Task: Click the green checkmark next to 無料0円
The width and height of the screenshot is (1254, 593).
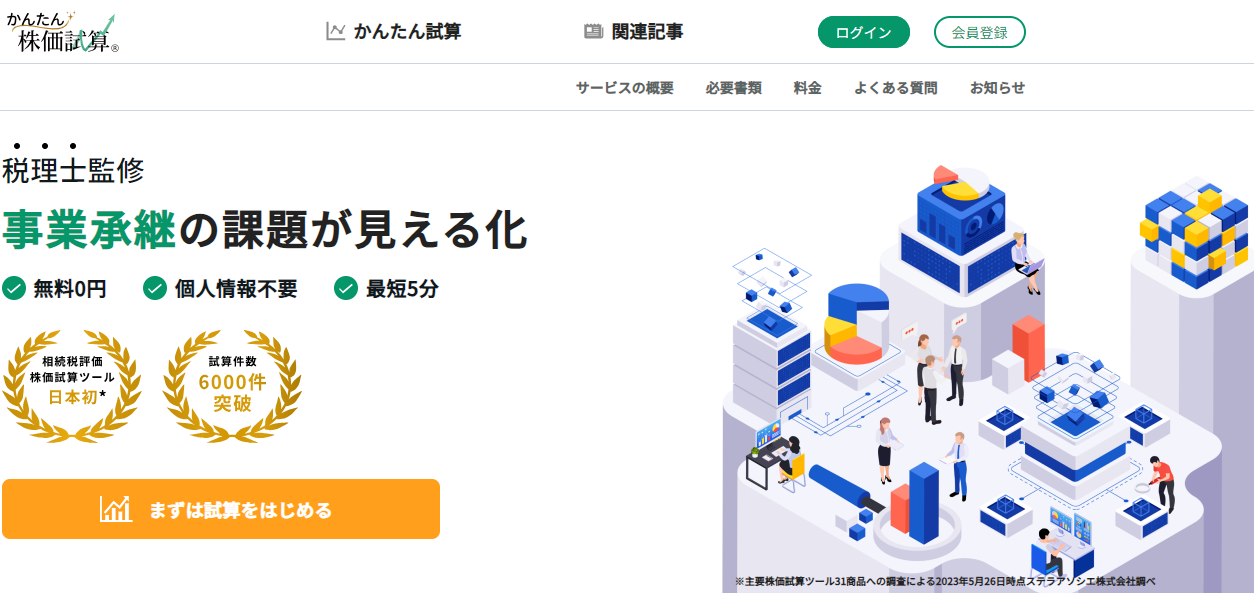Action: tap(14, 289)
